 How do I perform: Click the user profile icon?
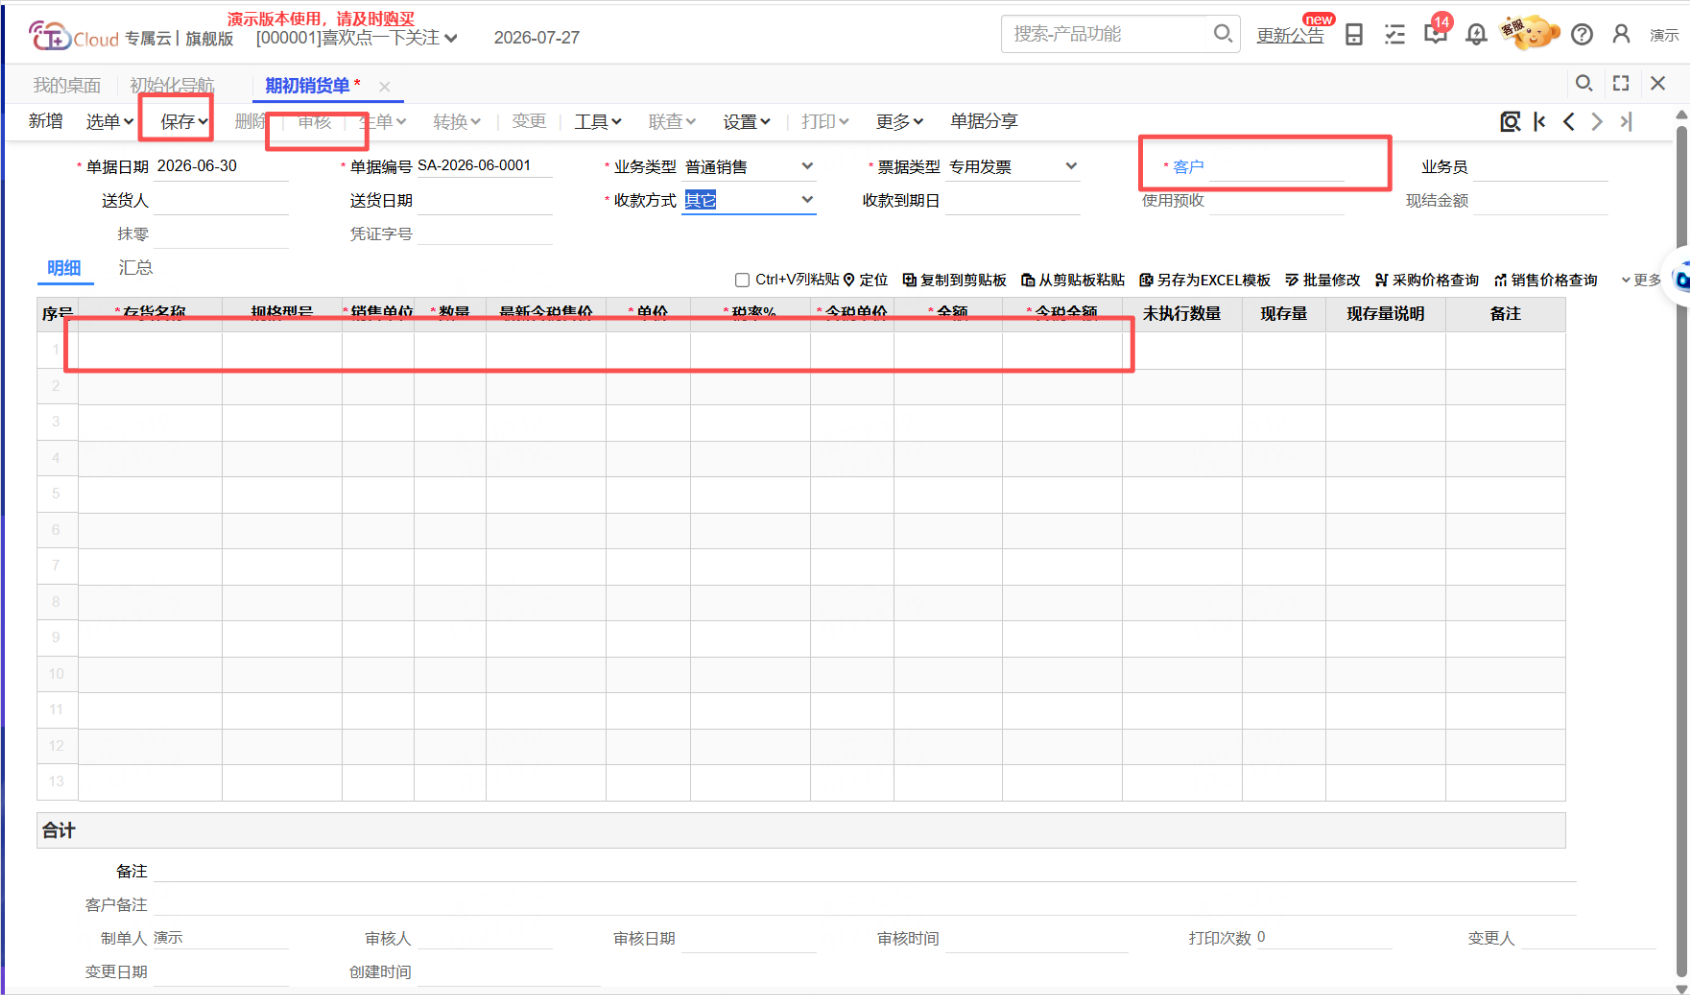(1621, 34)
